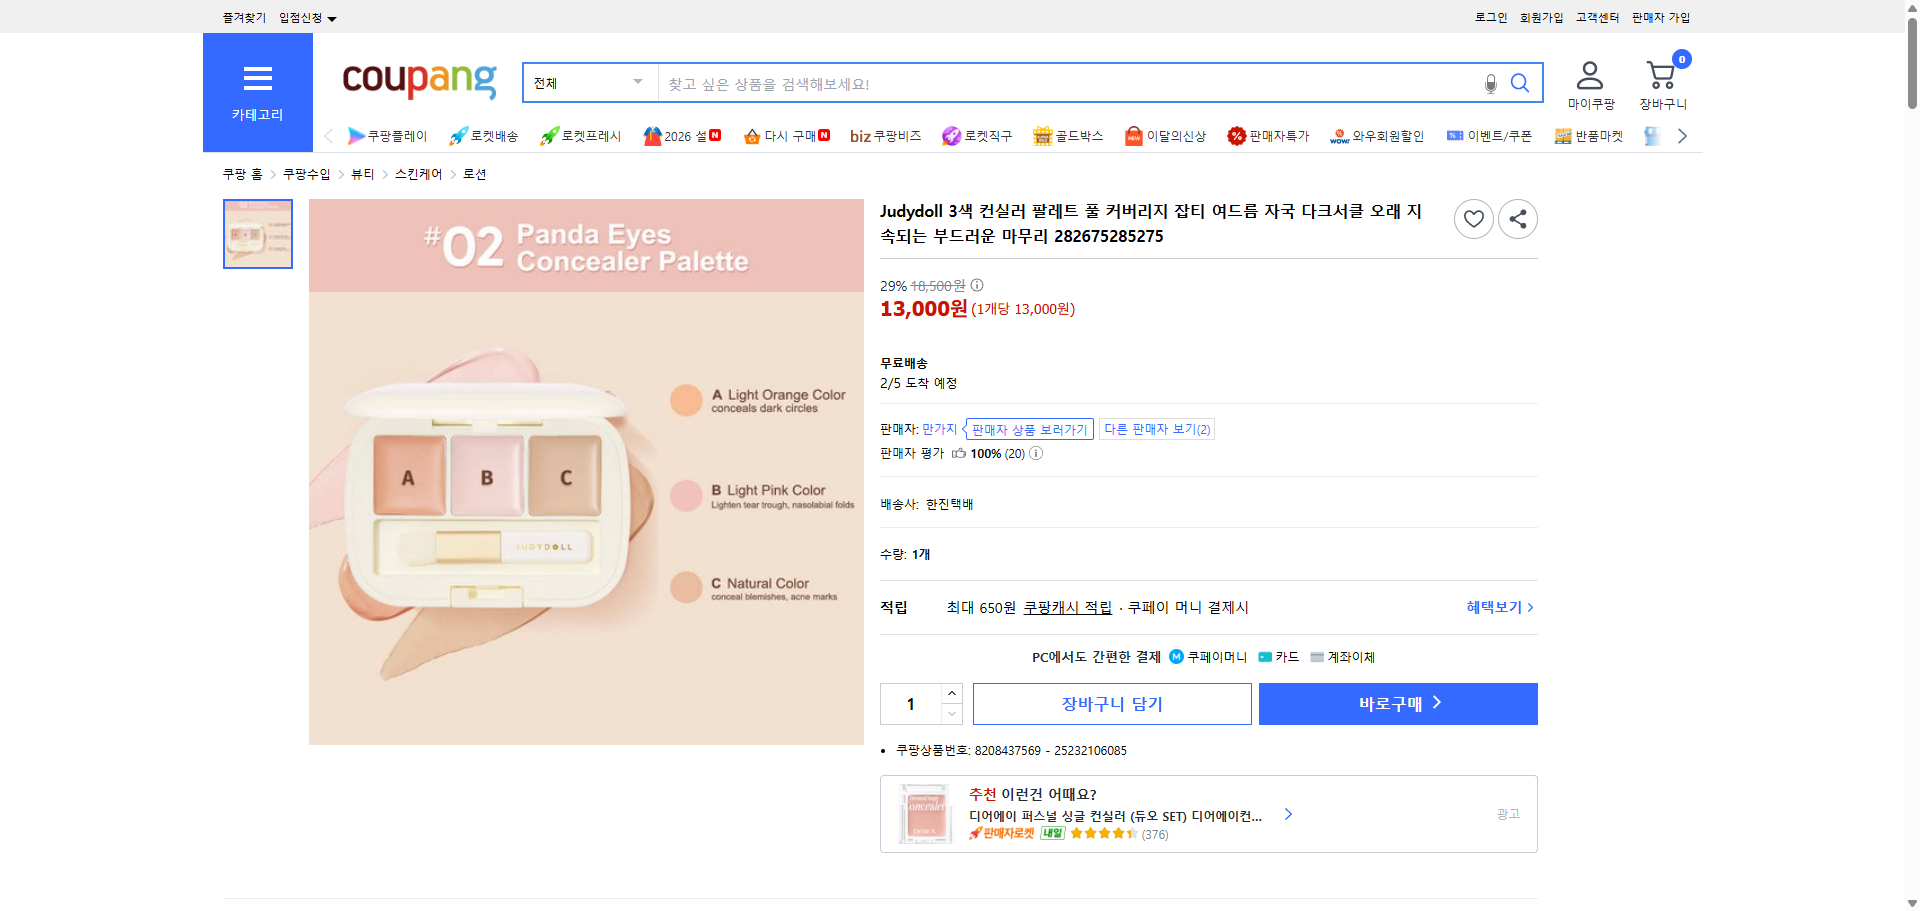Select the 로켓배송 rocket icon
The image size is (1920, 911).
point(457,135)
